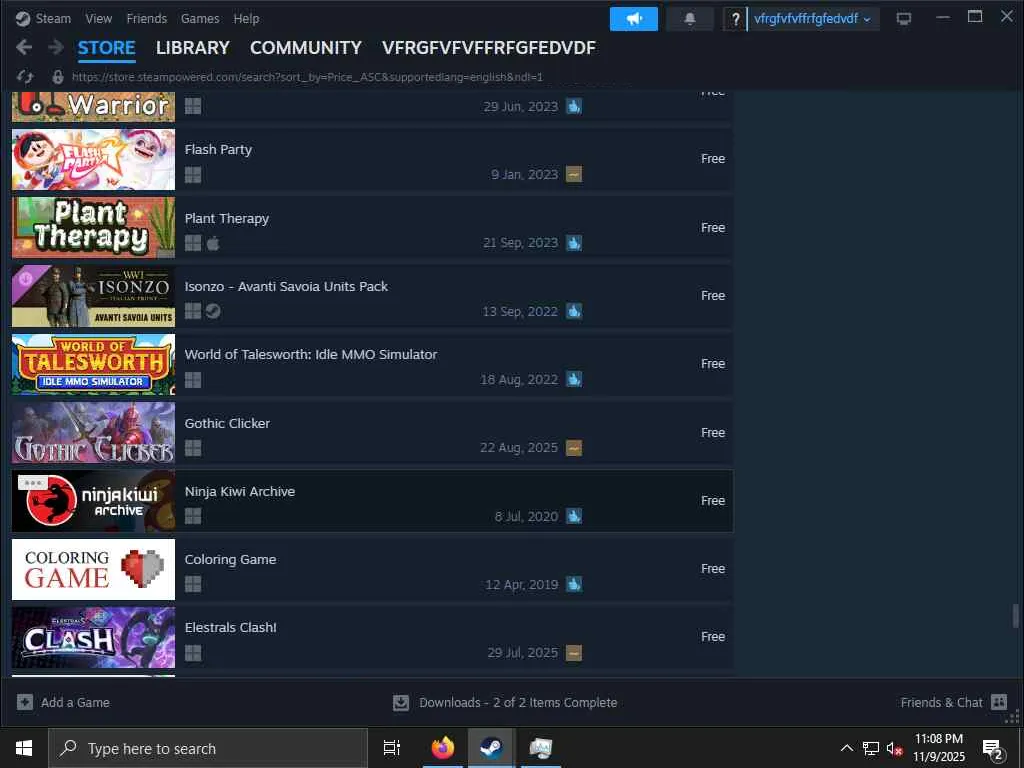Screen dimensions: 1024x768
Task: Click the mixed review icon for Elestrals Clash!
Action: pos(574,652)
